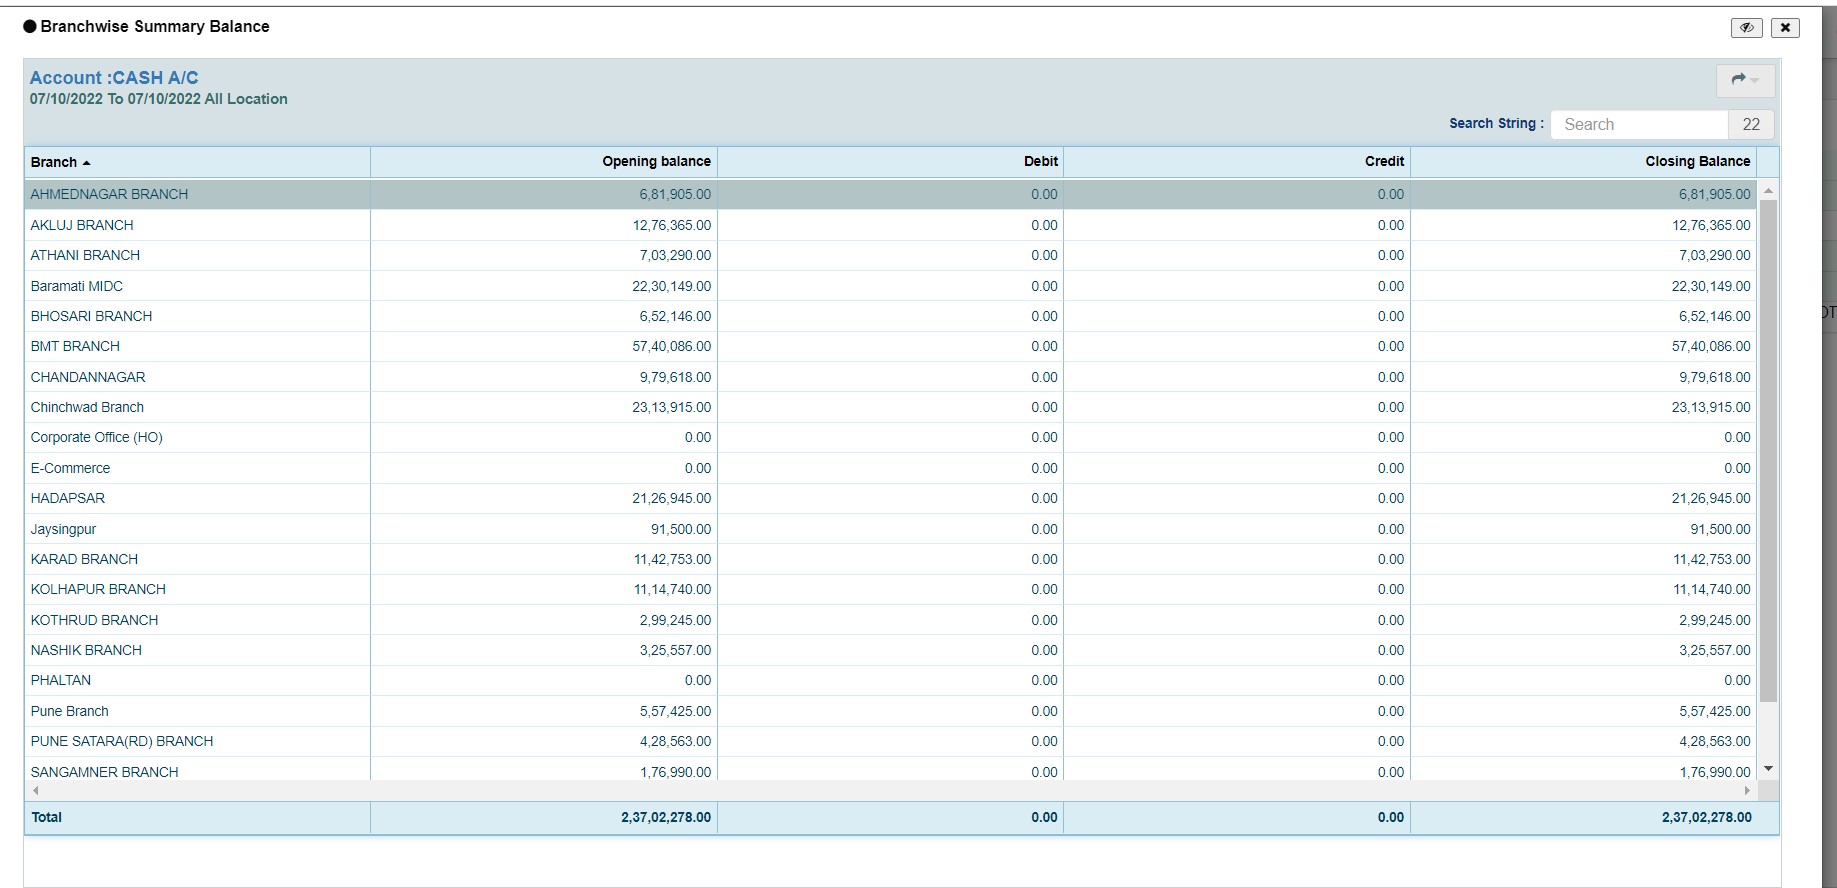Click opening balance 12,76,365.00 for AKLUJ
1837x888 pixels.
pyautogui.click(x=672, y=225)
